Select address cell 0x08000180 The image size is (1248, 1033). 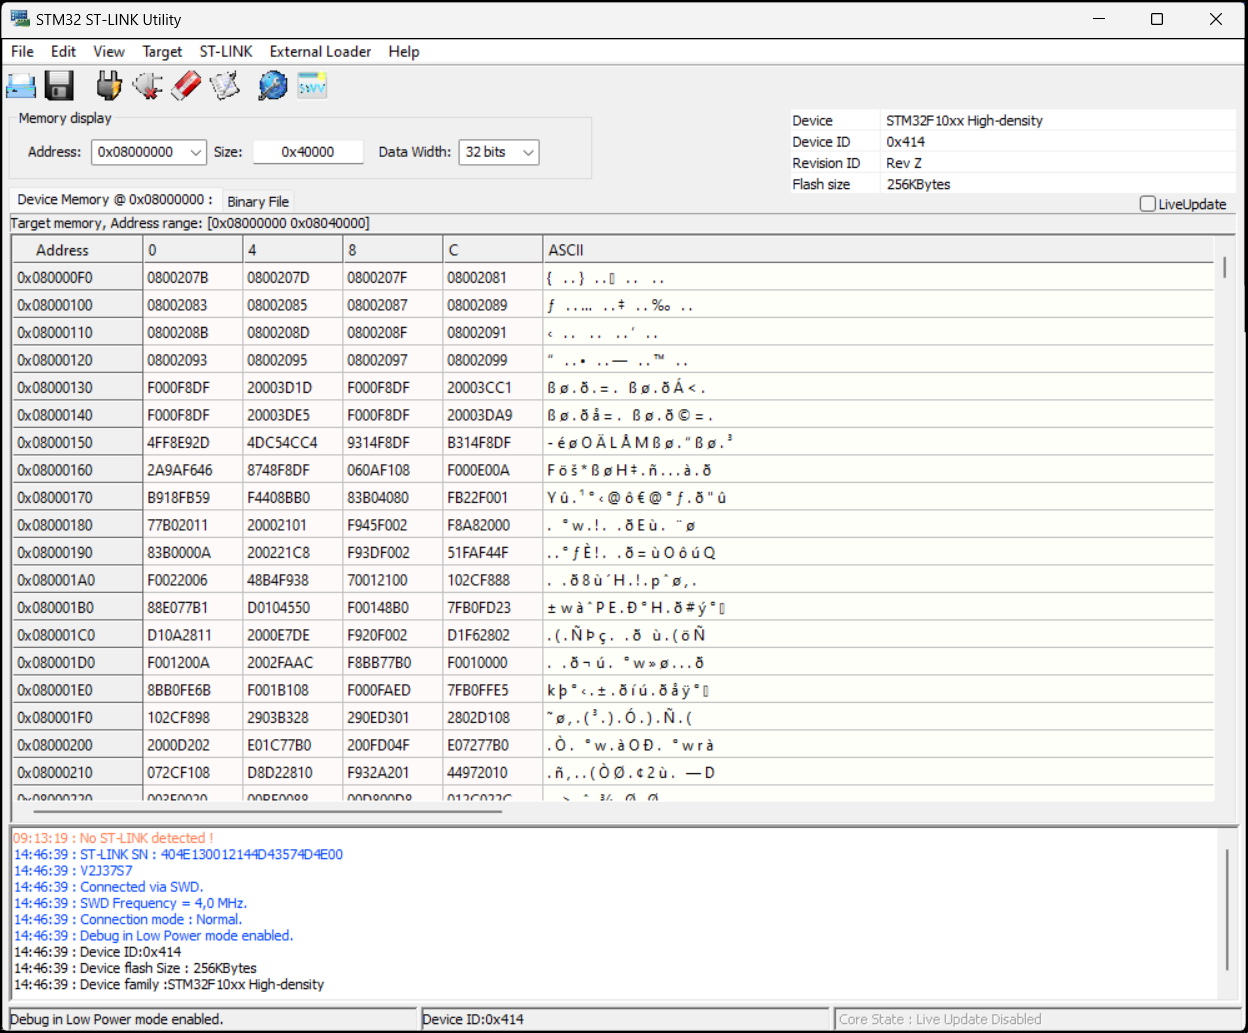[77, 525]
